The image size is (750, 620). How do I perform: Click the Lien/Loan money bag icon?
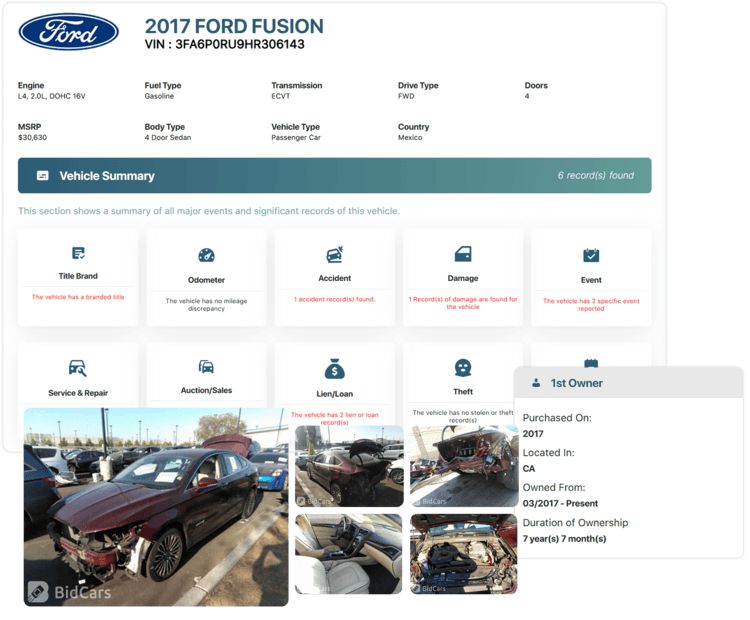pyautogui.click(x=334, y=369)
